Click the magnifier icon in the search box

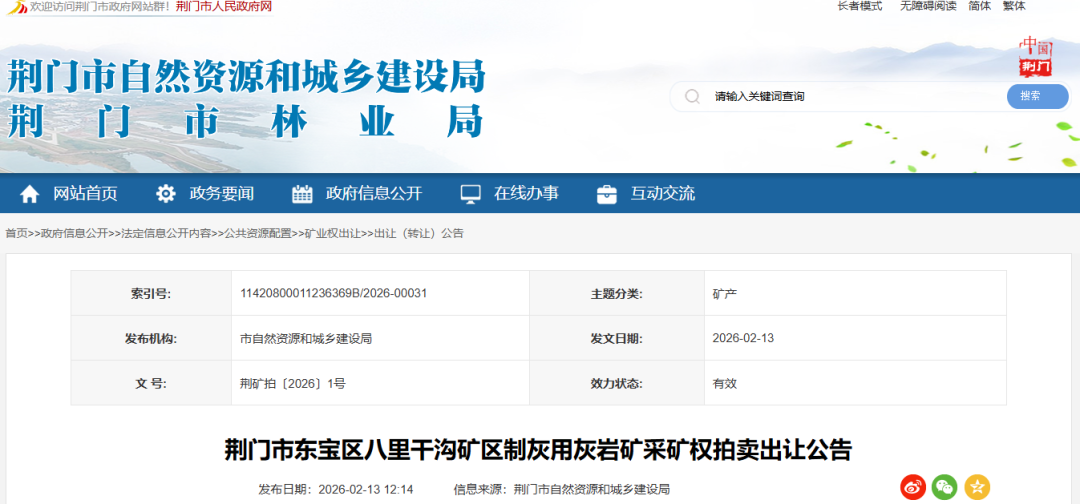pos(691,96)
